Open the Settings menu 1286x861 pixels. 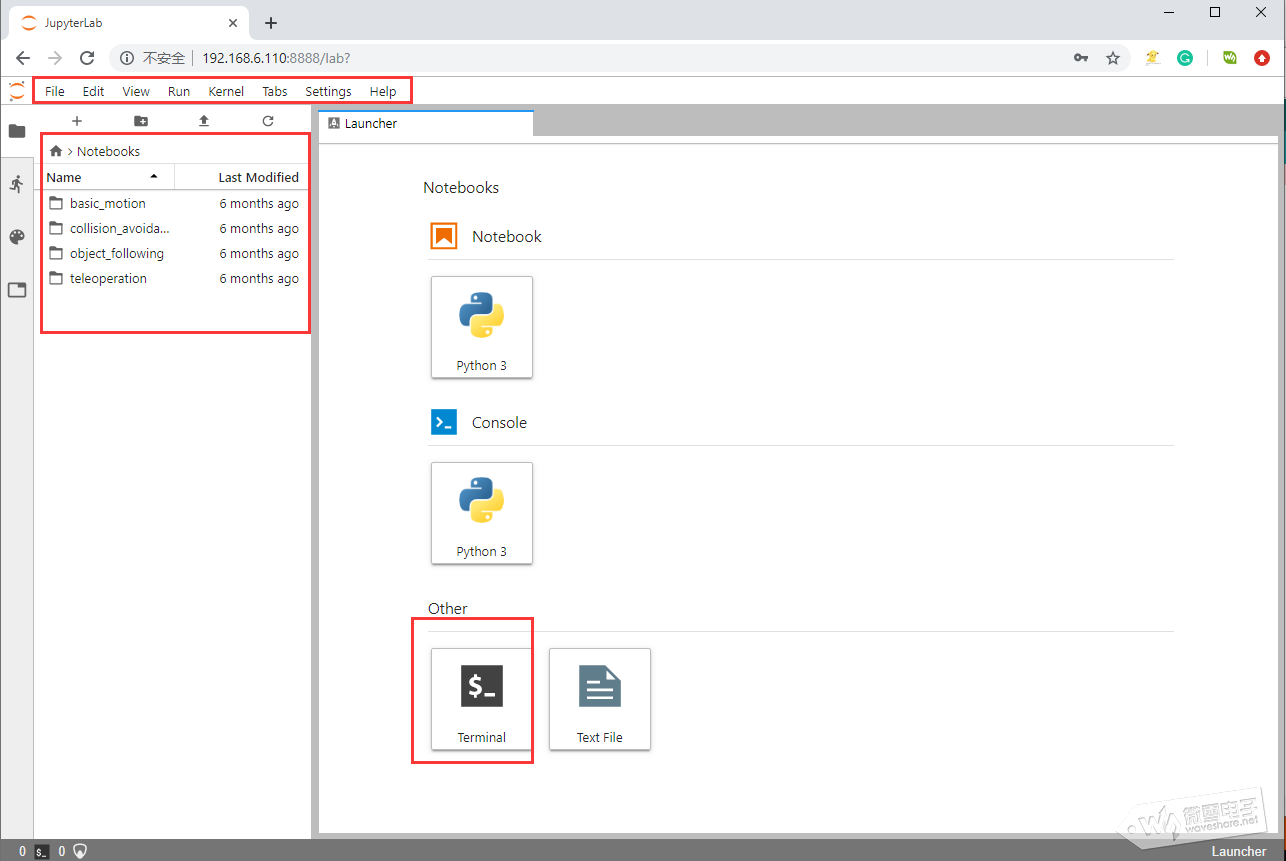pos(328,91)
